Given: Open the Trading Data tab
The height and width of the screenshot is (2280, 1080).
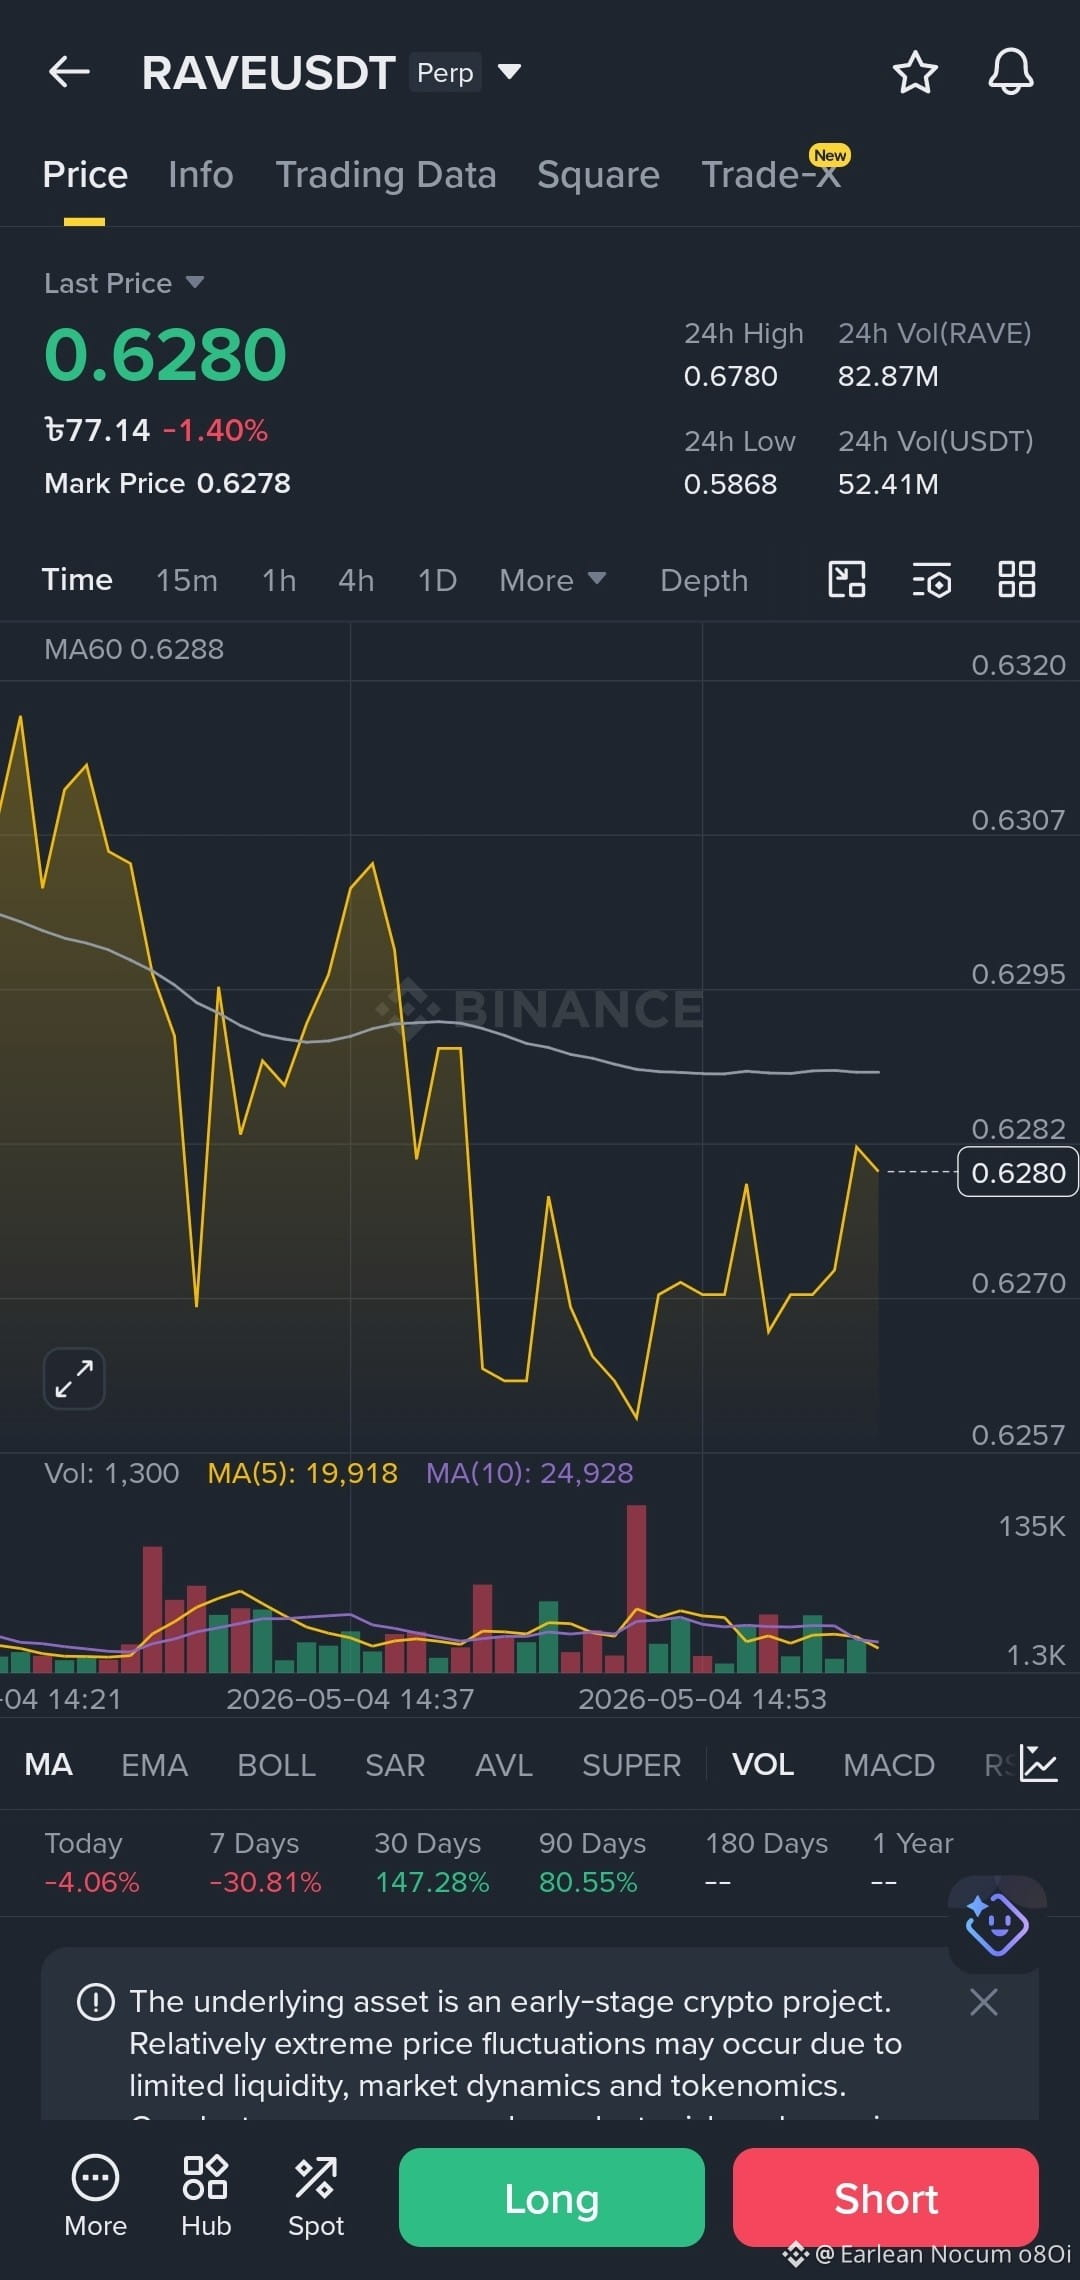Looking at the screenshot, I should pyautogui.click(x=386, y=175).
